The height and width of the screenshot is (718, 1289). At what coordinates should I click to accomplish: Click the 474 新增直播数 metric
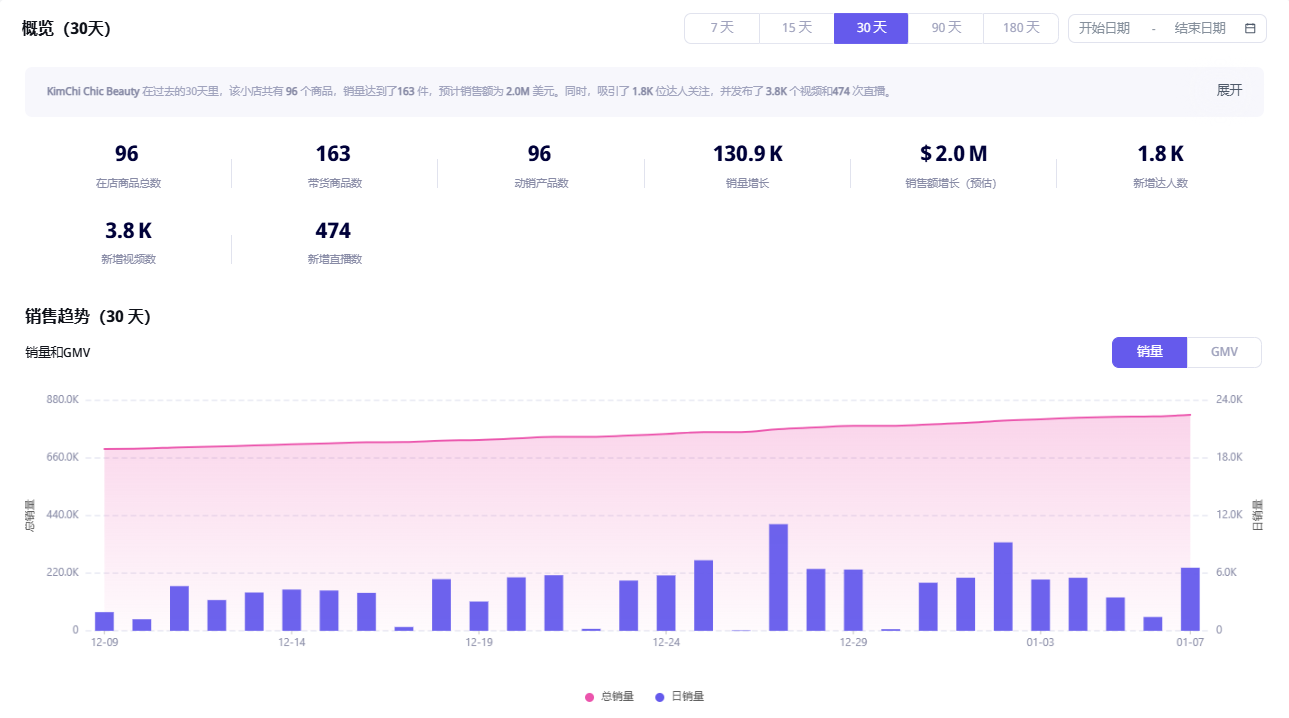pos(333,231)
